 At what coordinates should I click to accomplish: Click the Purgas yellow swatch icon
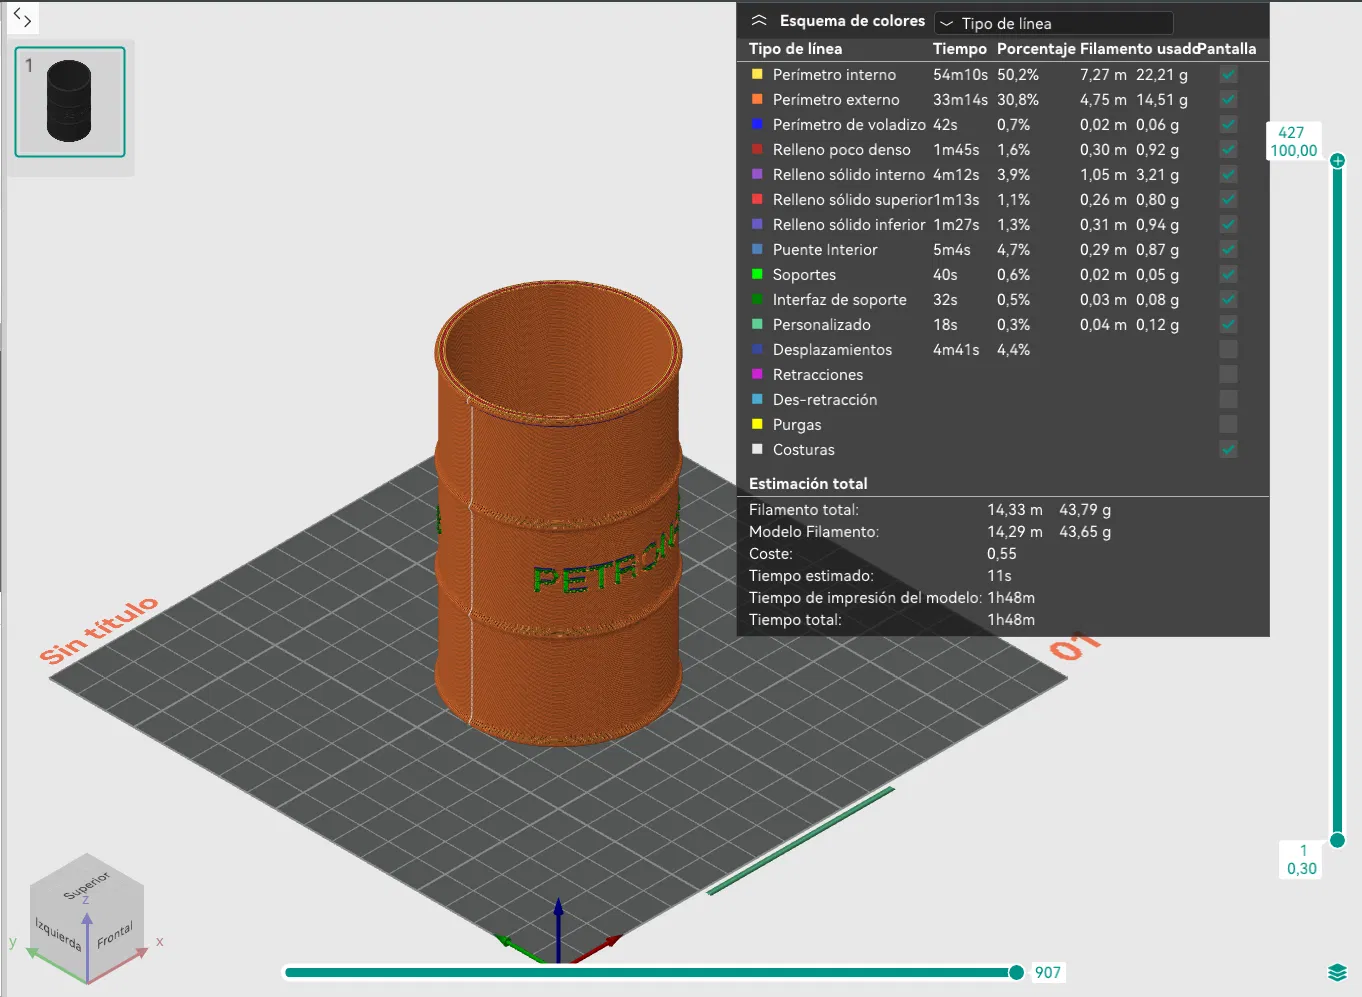coord(757,424)
